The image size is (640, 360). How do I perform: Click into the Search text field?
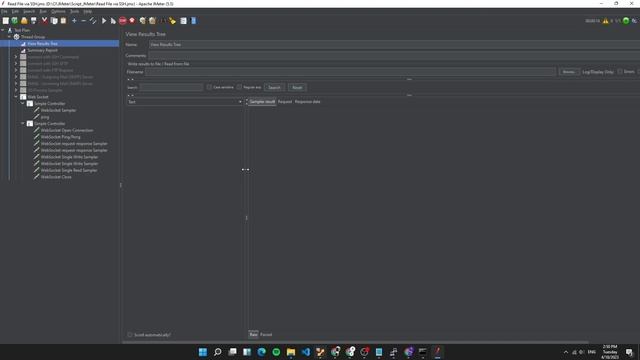click(171, 87)
